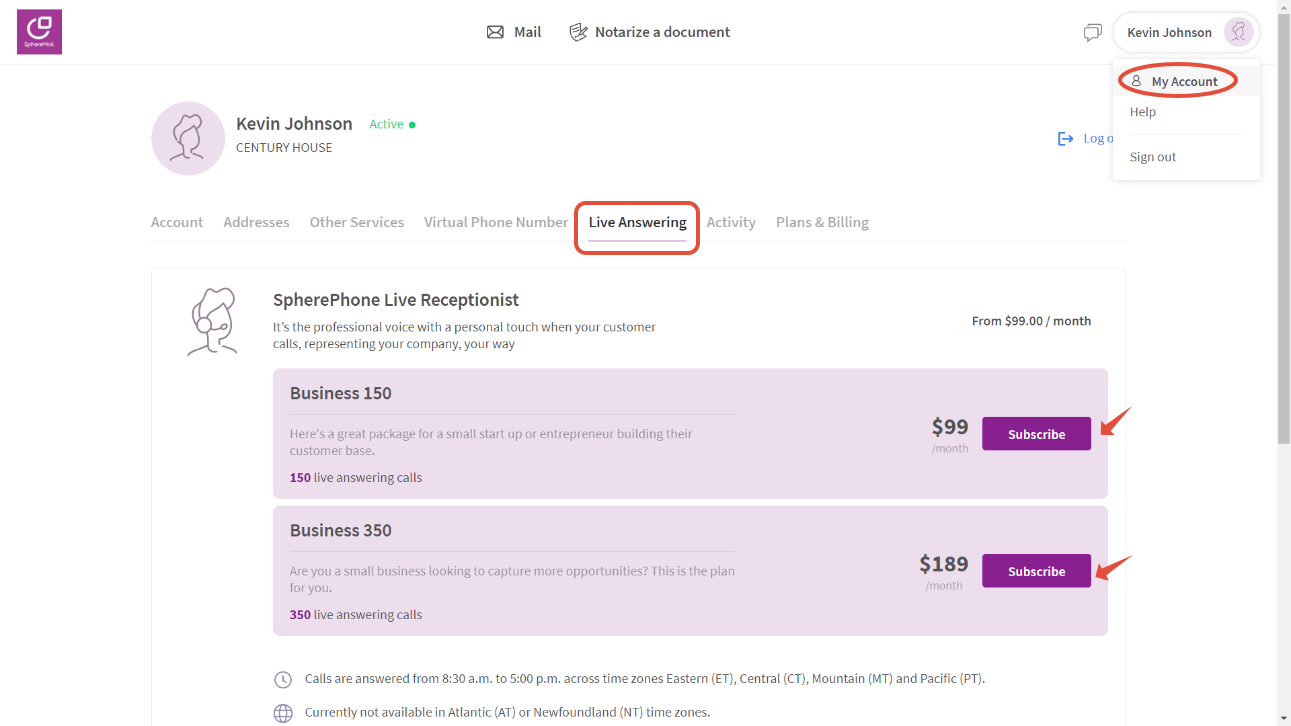This screenshot has width=1291, height=726.
Task: Click the page vertical scrollbar thumb
Action: [x=1283, y=229]
